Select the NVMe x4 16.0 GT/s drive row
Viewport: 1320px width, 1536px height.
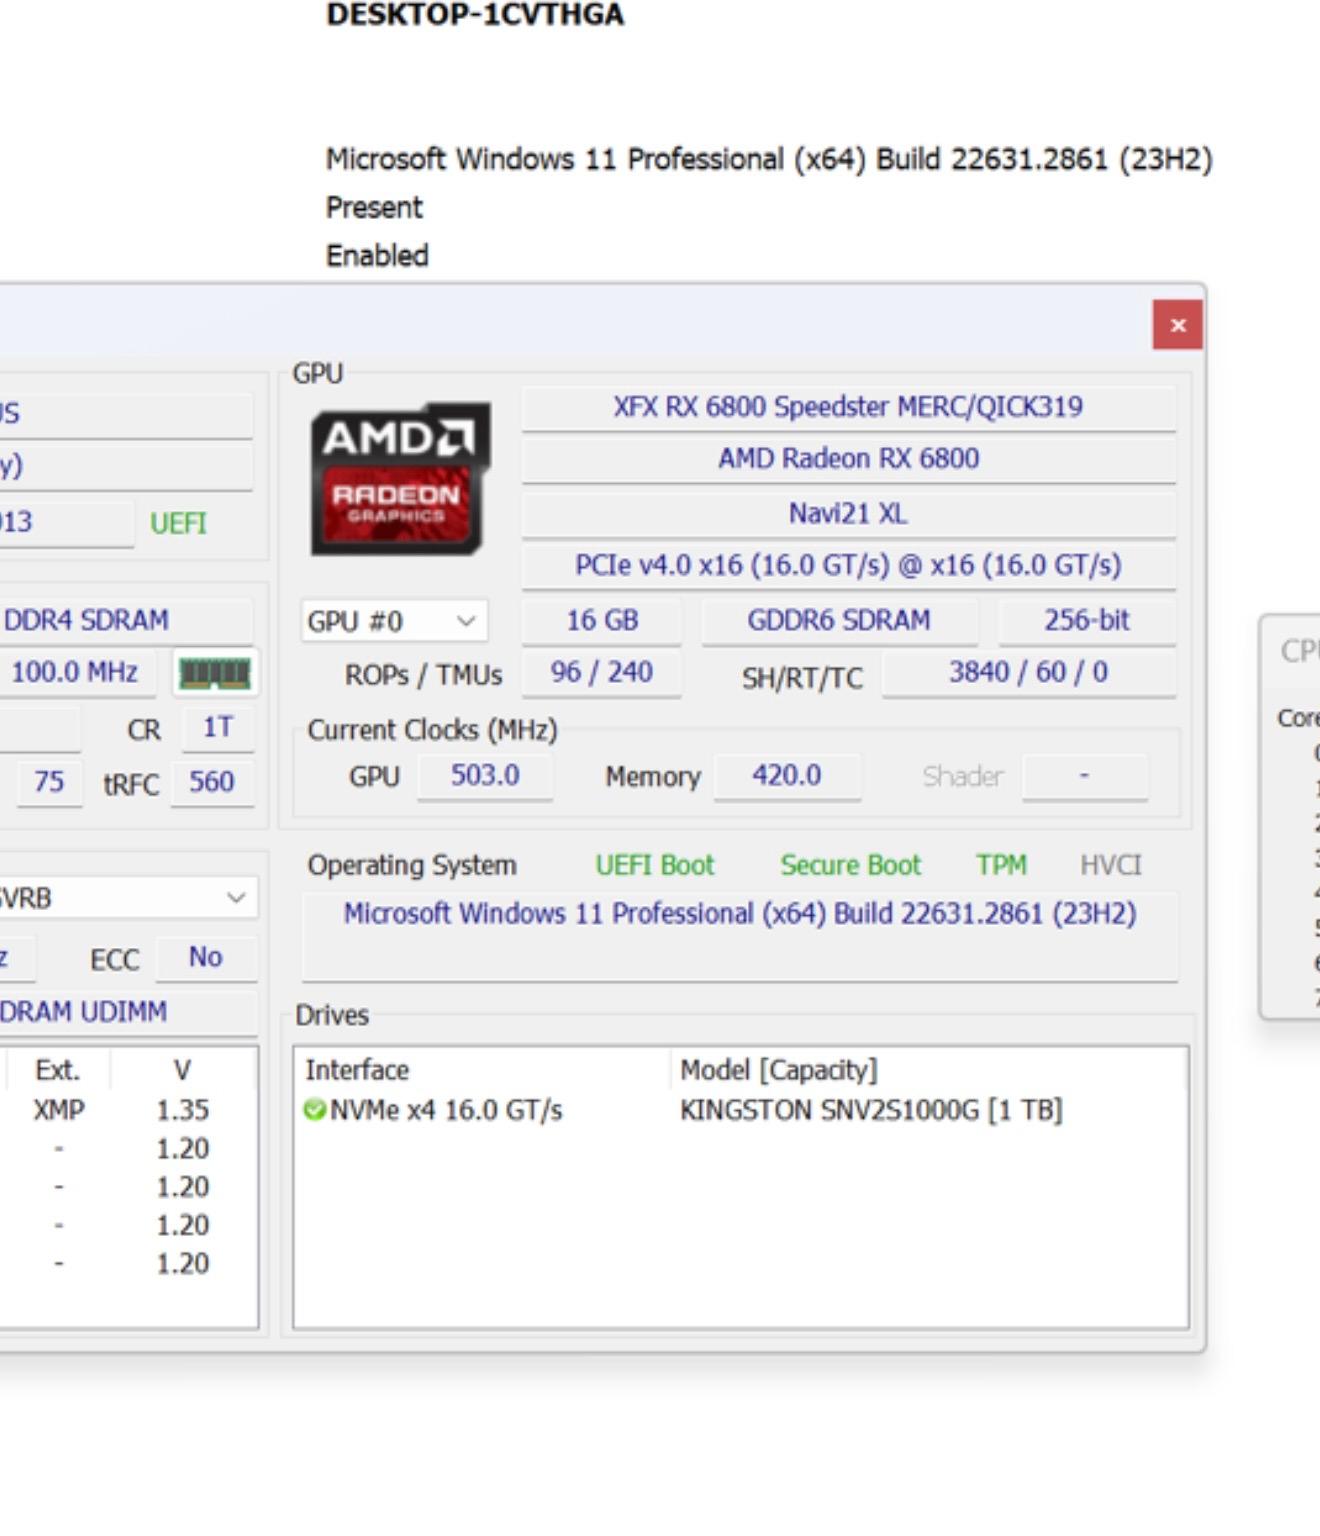[x=446, y=1110]
